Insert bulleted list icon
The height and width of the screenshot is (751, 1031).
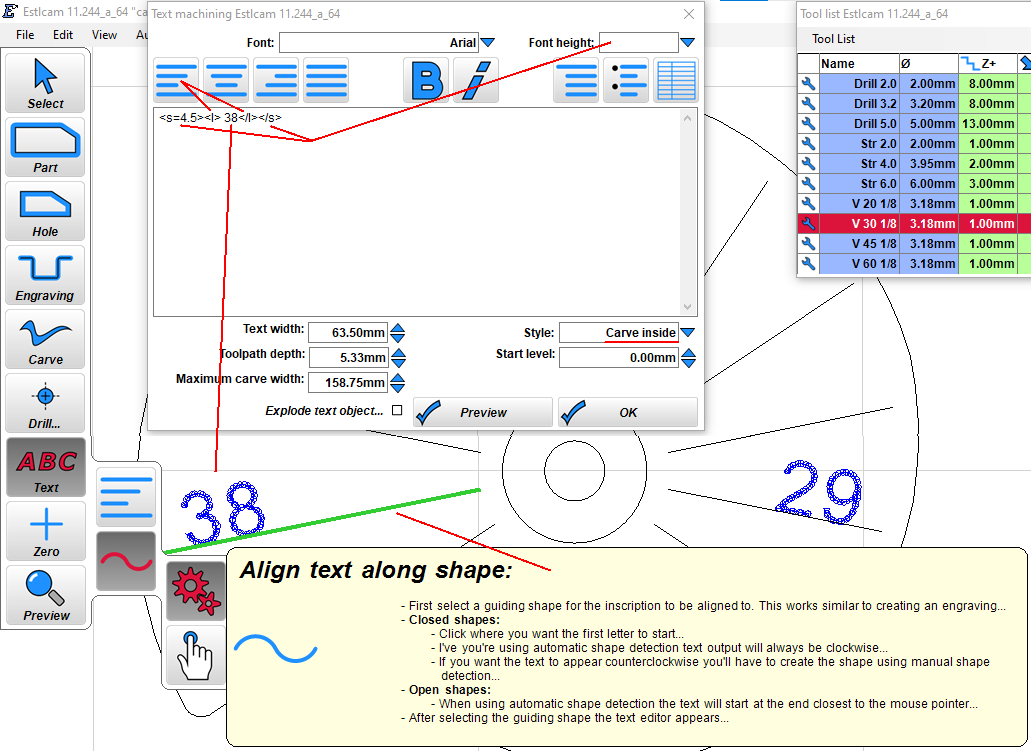tap(626, 80)
